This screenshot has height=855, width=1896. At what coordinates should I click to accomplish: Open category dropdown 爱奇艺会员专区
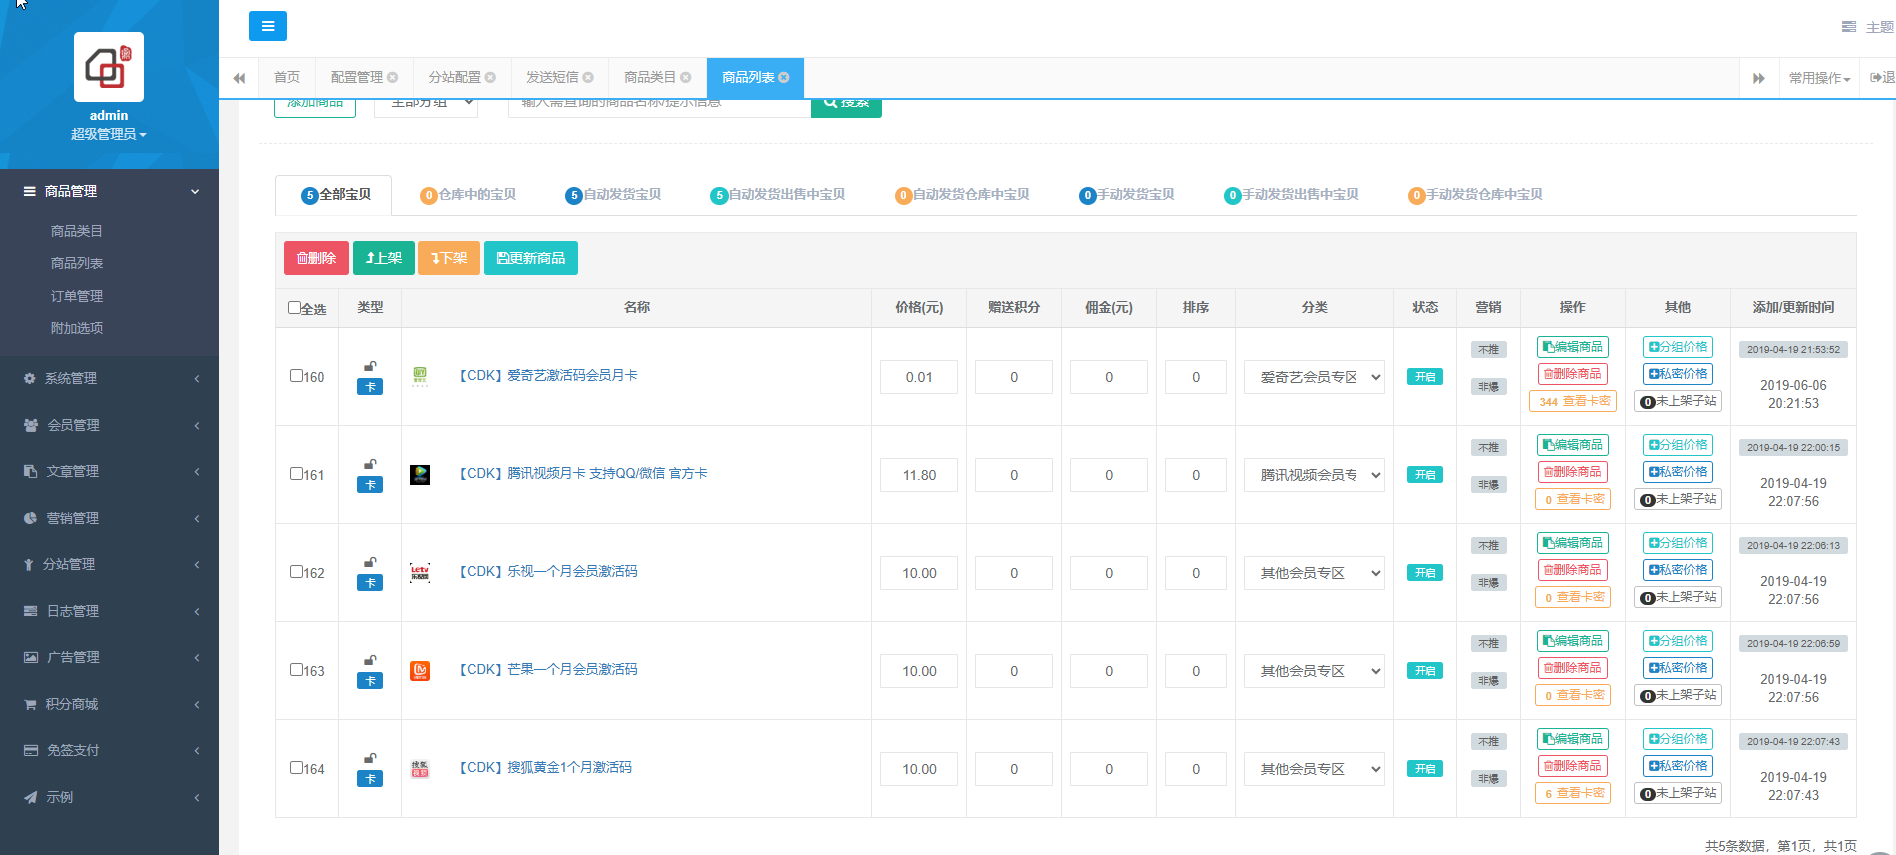pyautogui.click(x=1314, y=377)
